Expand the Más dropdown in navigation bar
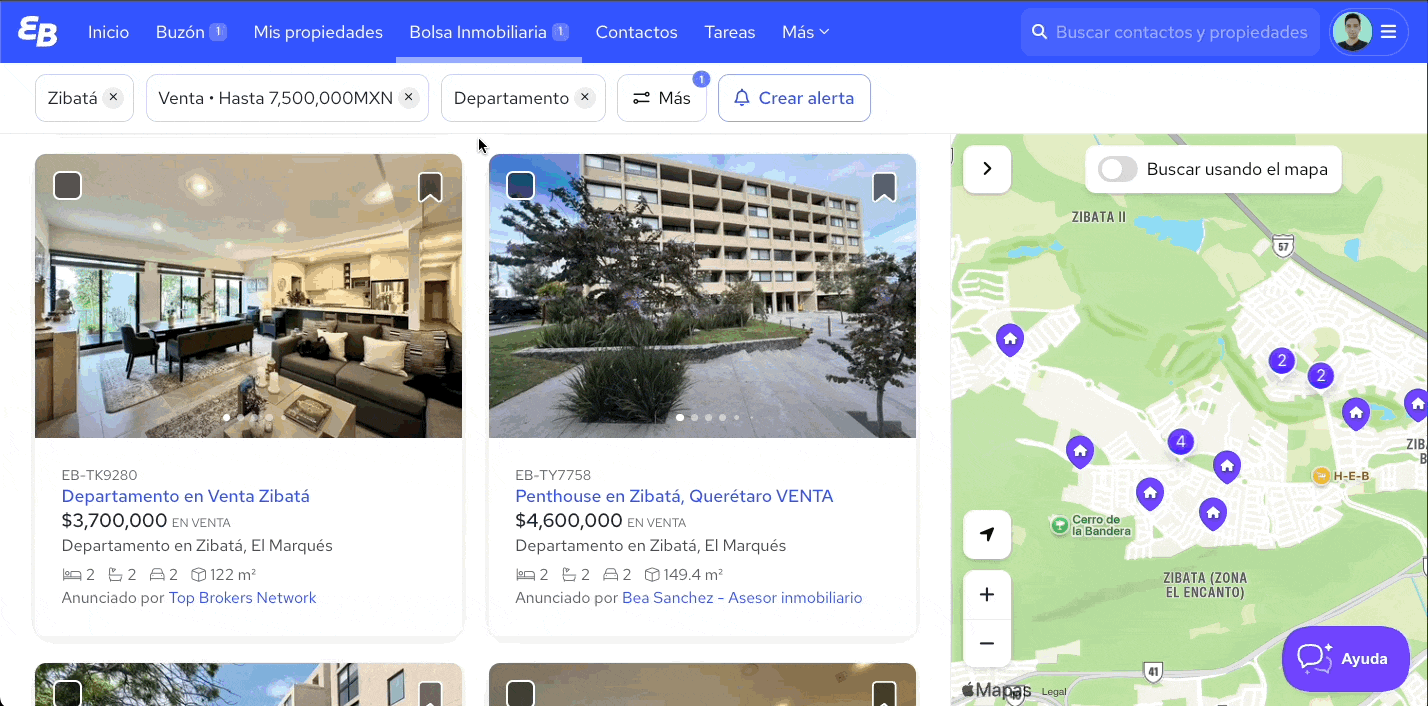The width and height of the screenshot is (1428, 706). 806,32
